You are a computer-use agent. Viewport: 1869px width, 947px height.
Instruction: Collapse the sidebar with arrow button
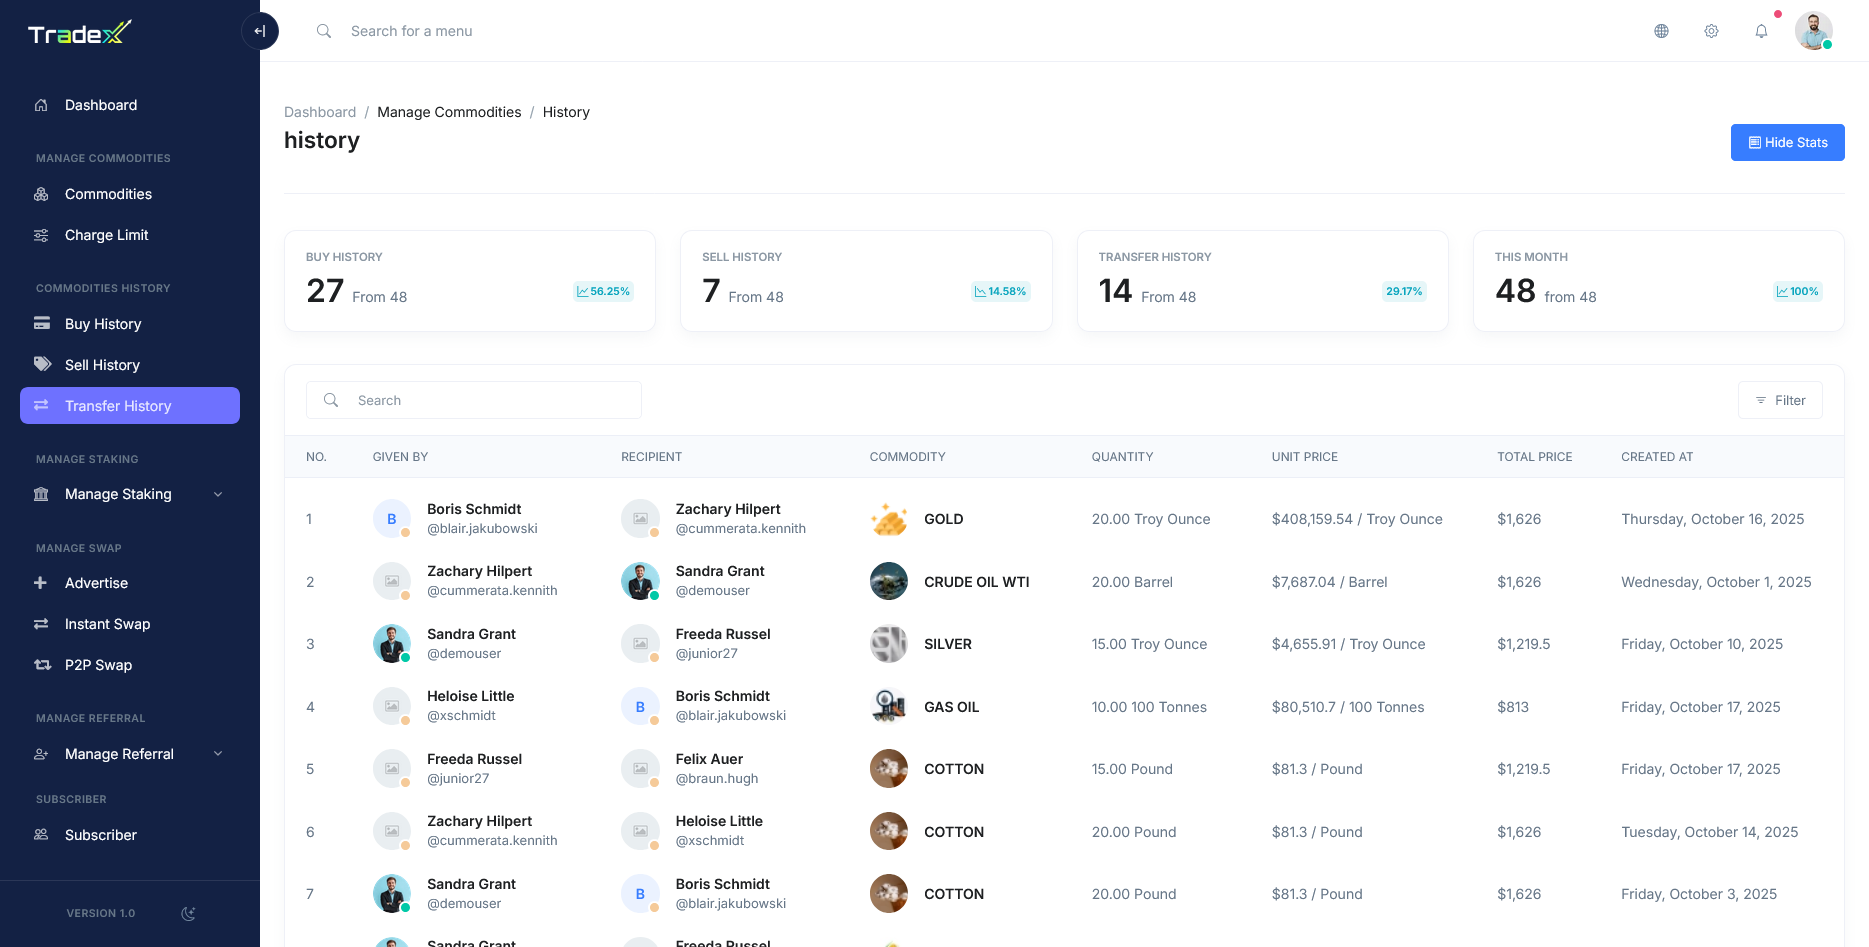pos(260,31)
